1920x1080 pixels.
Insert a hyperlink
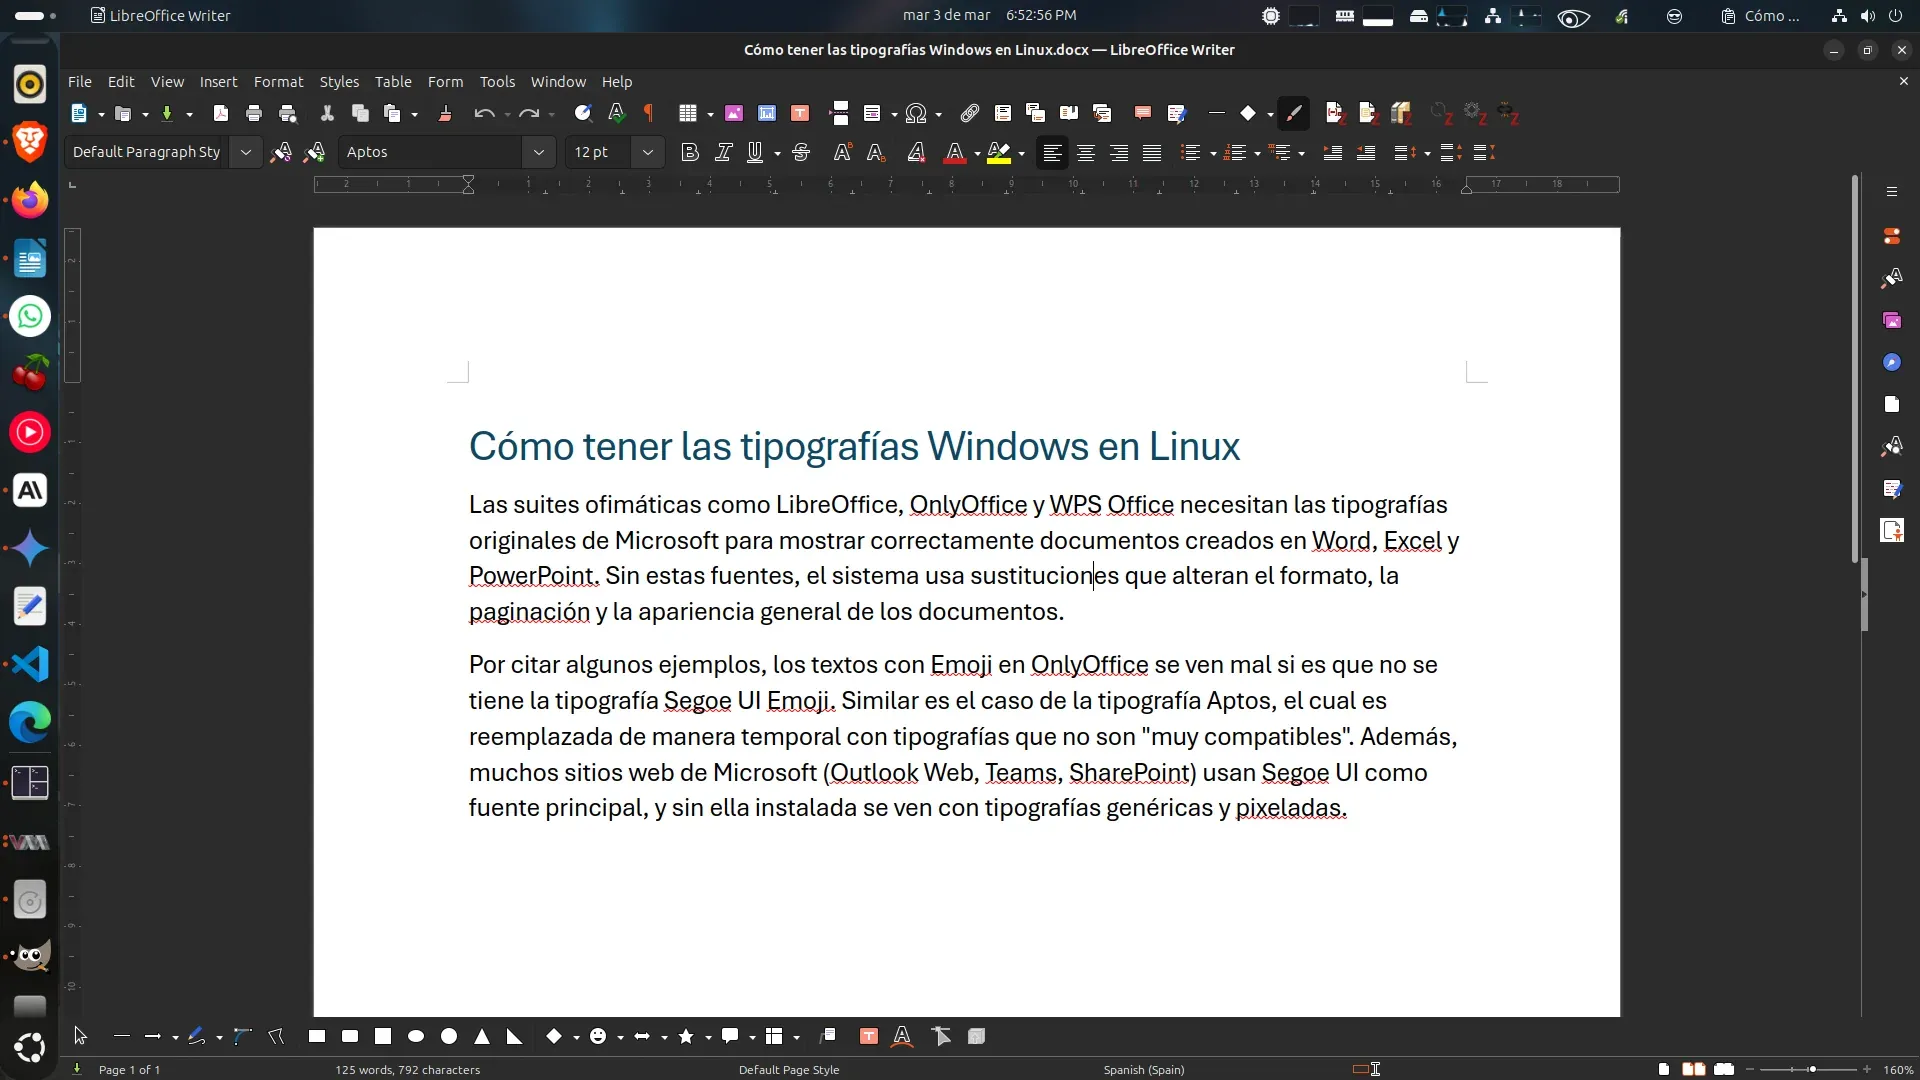(969, 113)
